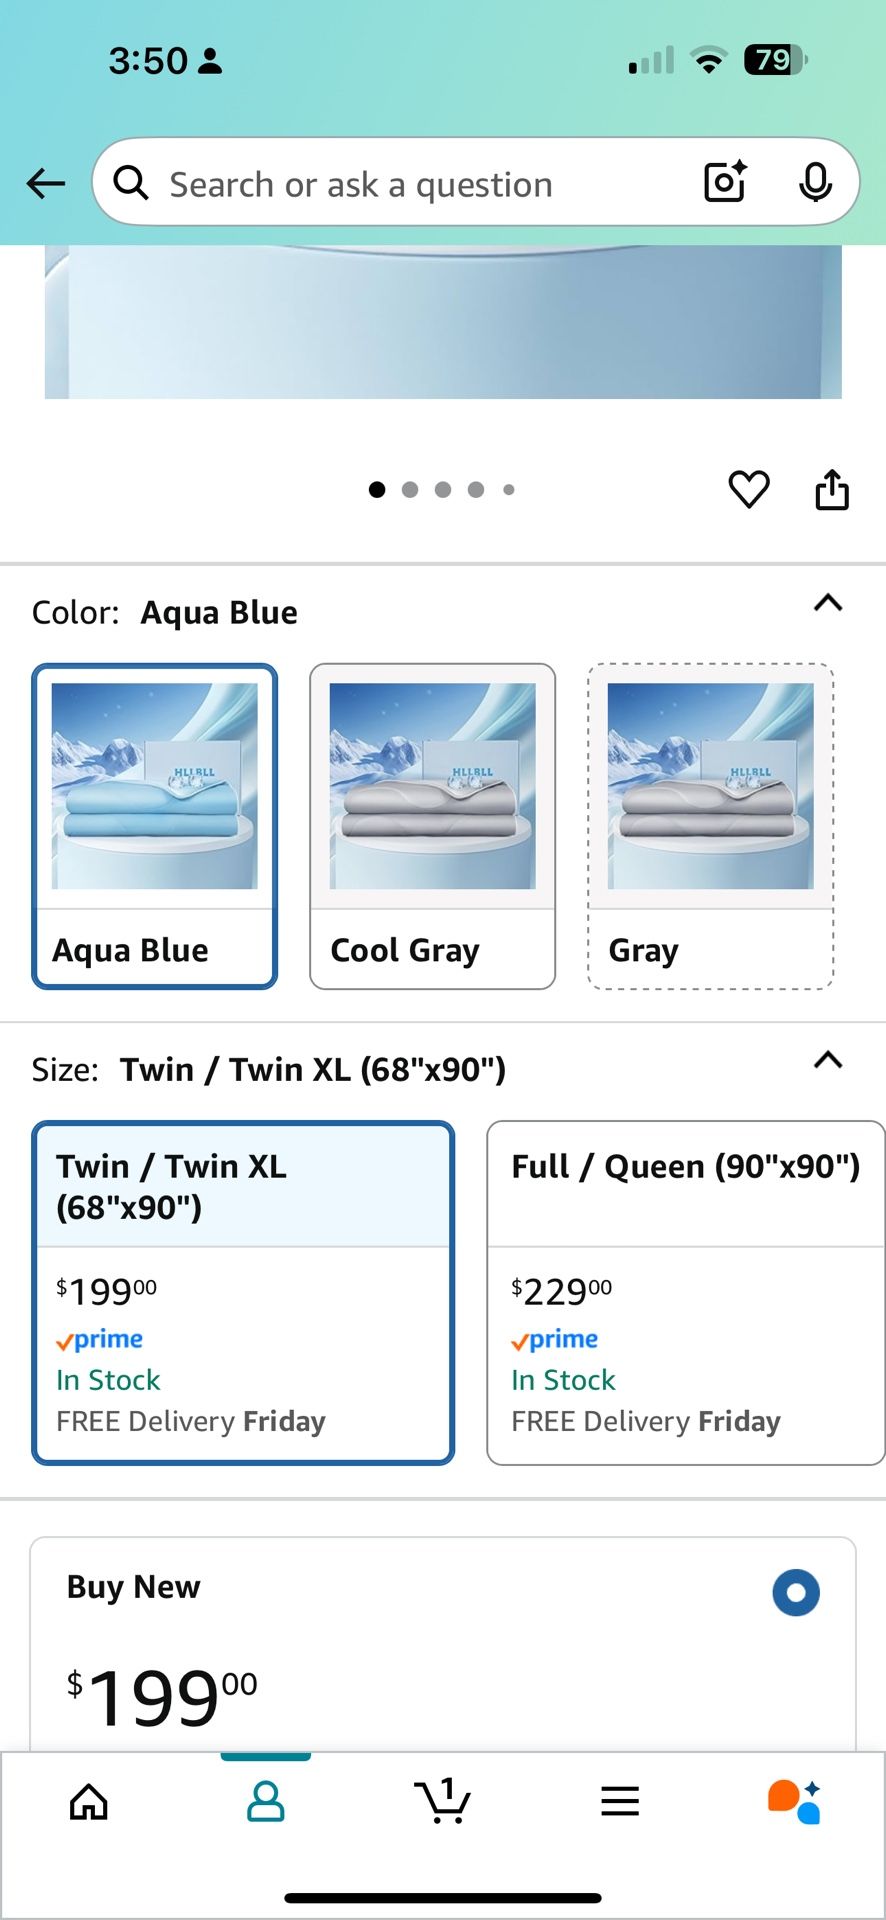Tap the search or ask a question field
The height and width of the screenshot is (1920, 886).
tap(400, 184)
